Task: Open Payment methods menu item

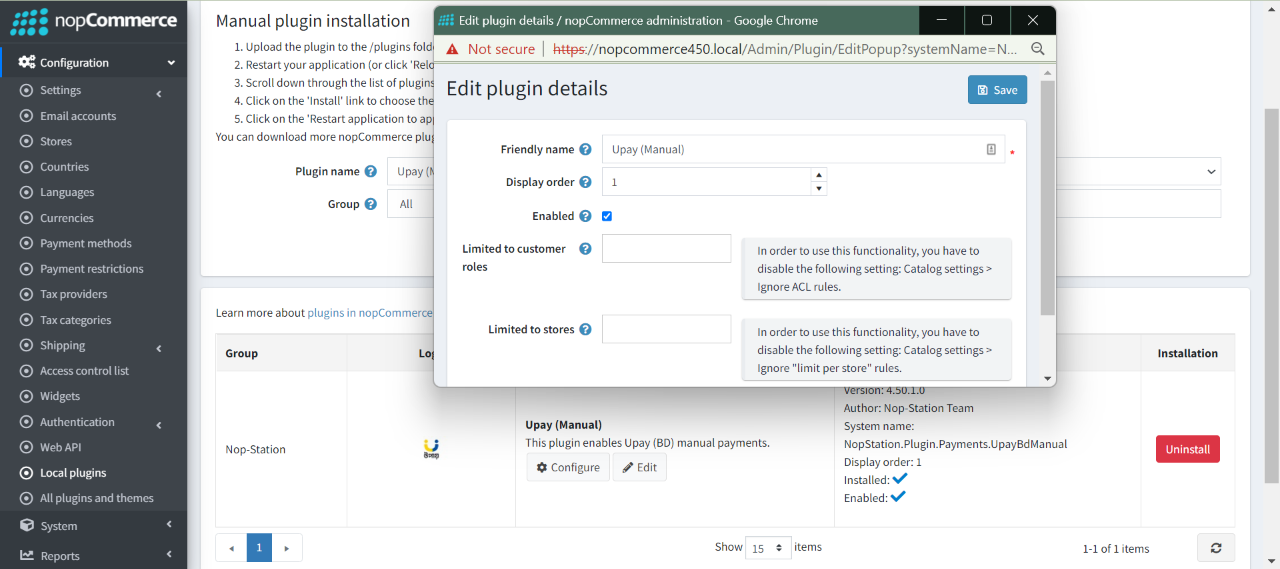Action: coord(86,243)
